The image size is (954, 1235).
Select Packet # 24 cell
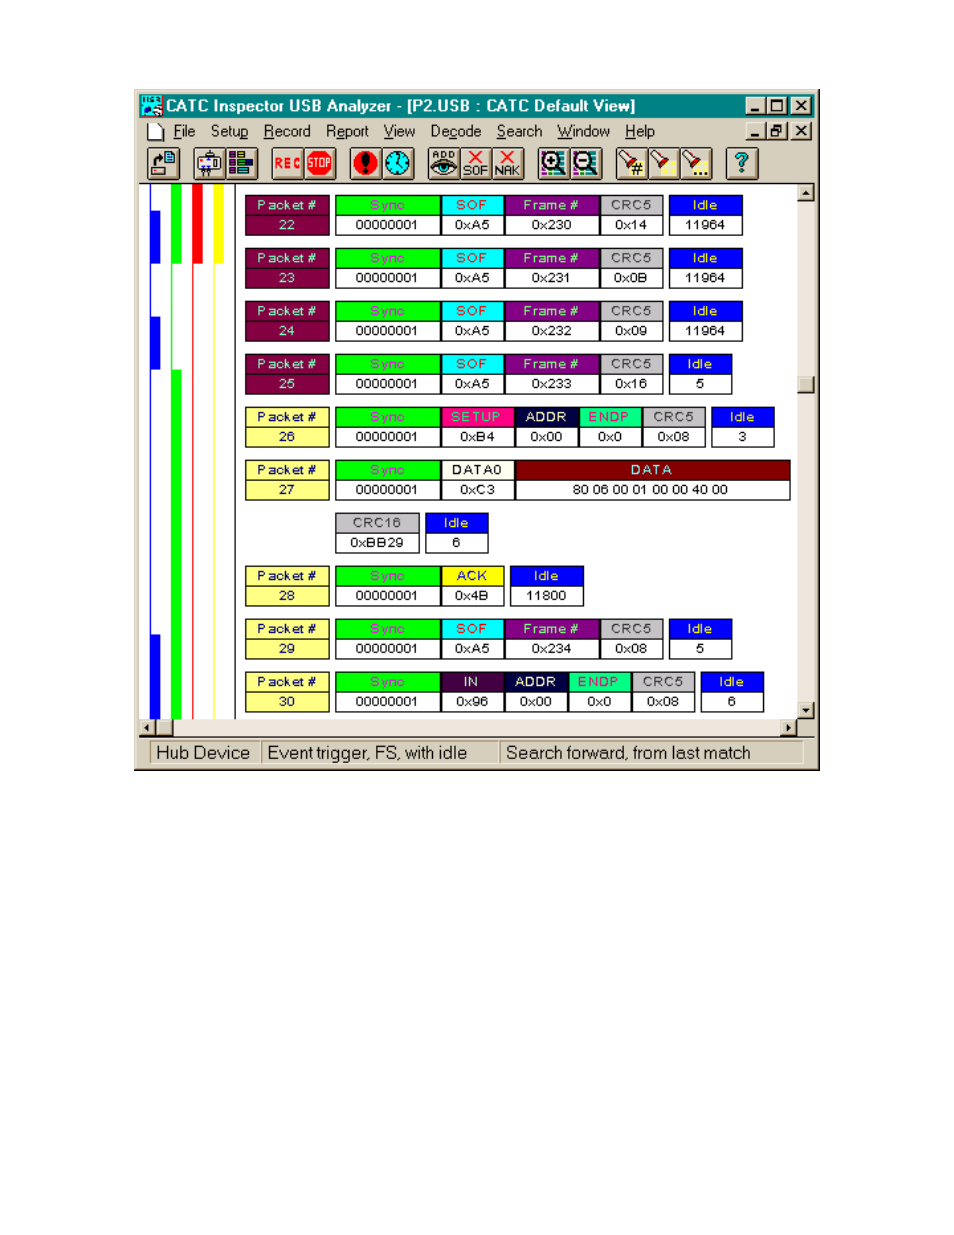click(287, 321)
